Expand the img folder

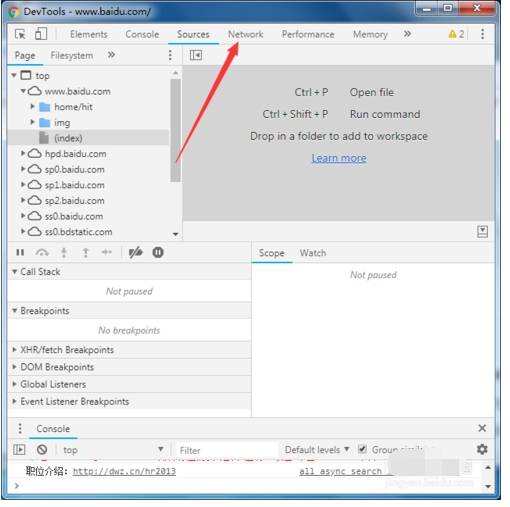(x=32, y=122)
